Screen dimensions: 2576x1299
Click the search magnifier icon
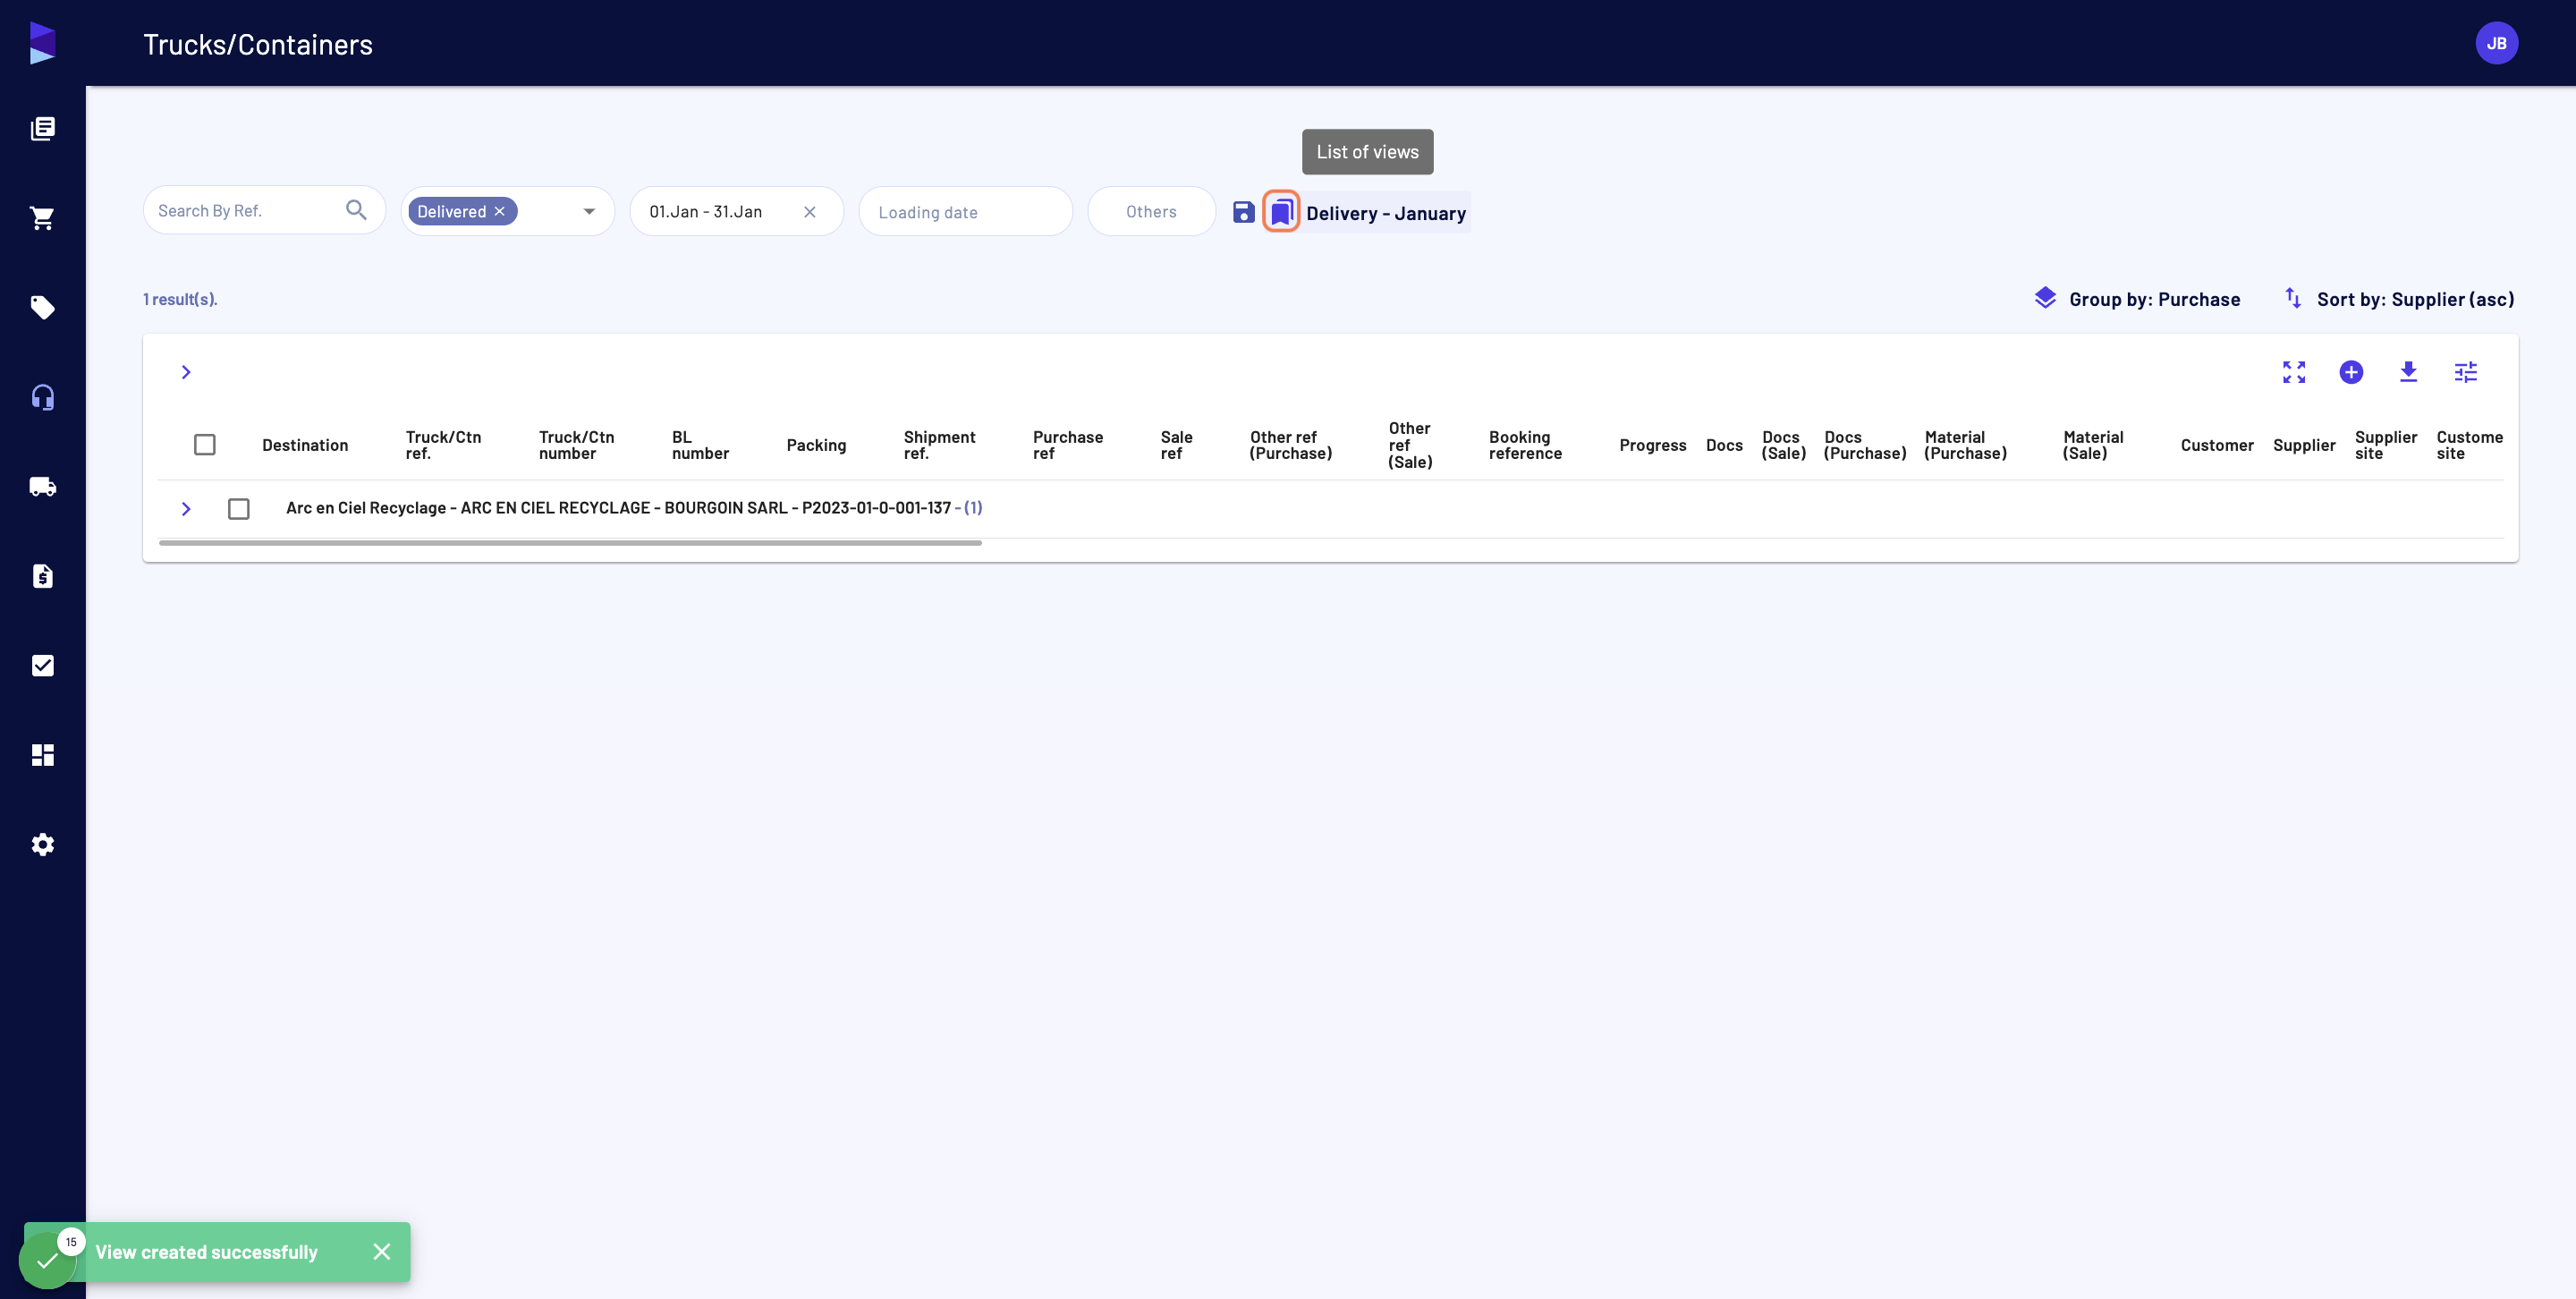(356, 210)
